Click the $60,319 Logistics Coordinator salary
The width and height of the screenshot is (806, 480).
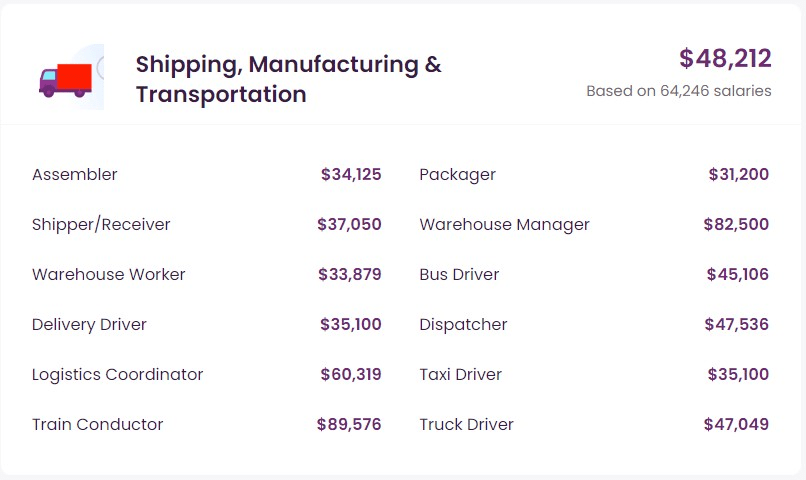tap(350, 375)
